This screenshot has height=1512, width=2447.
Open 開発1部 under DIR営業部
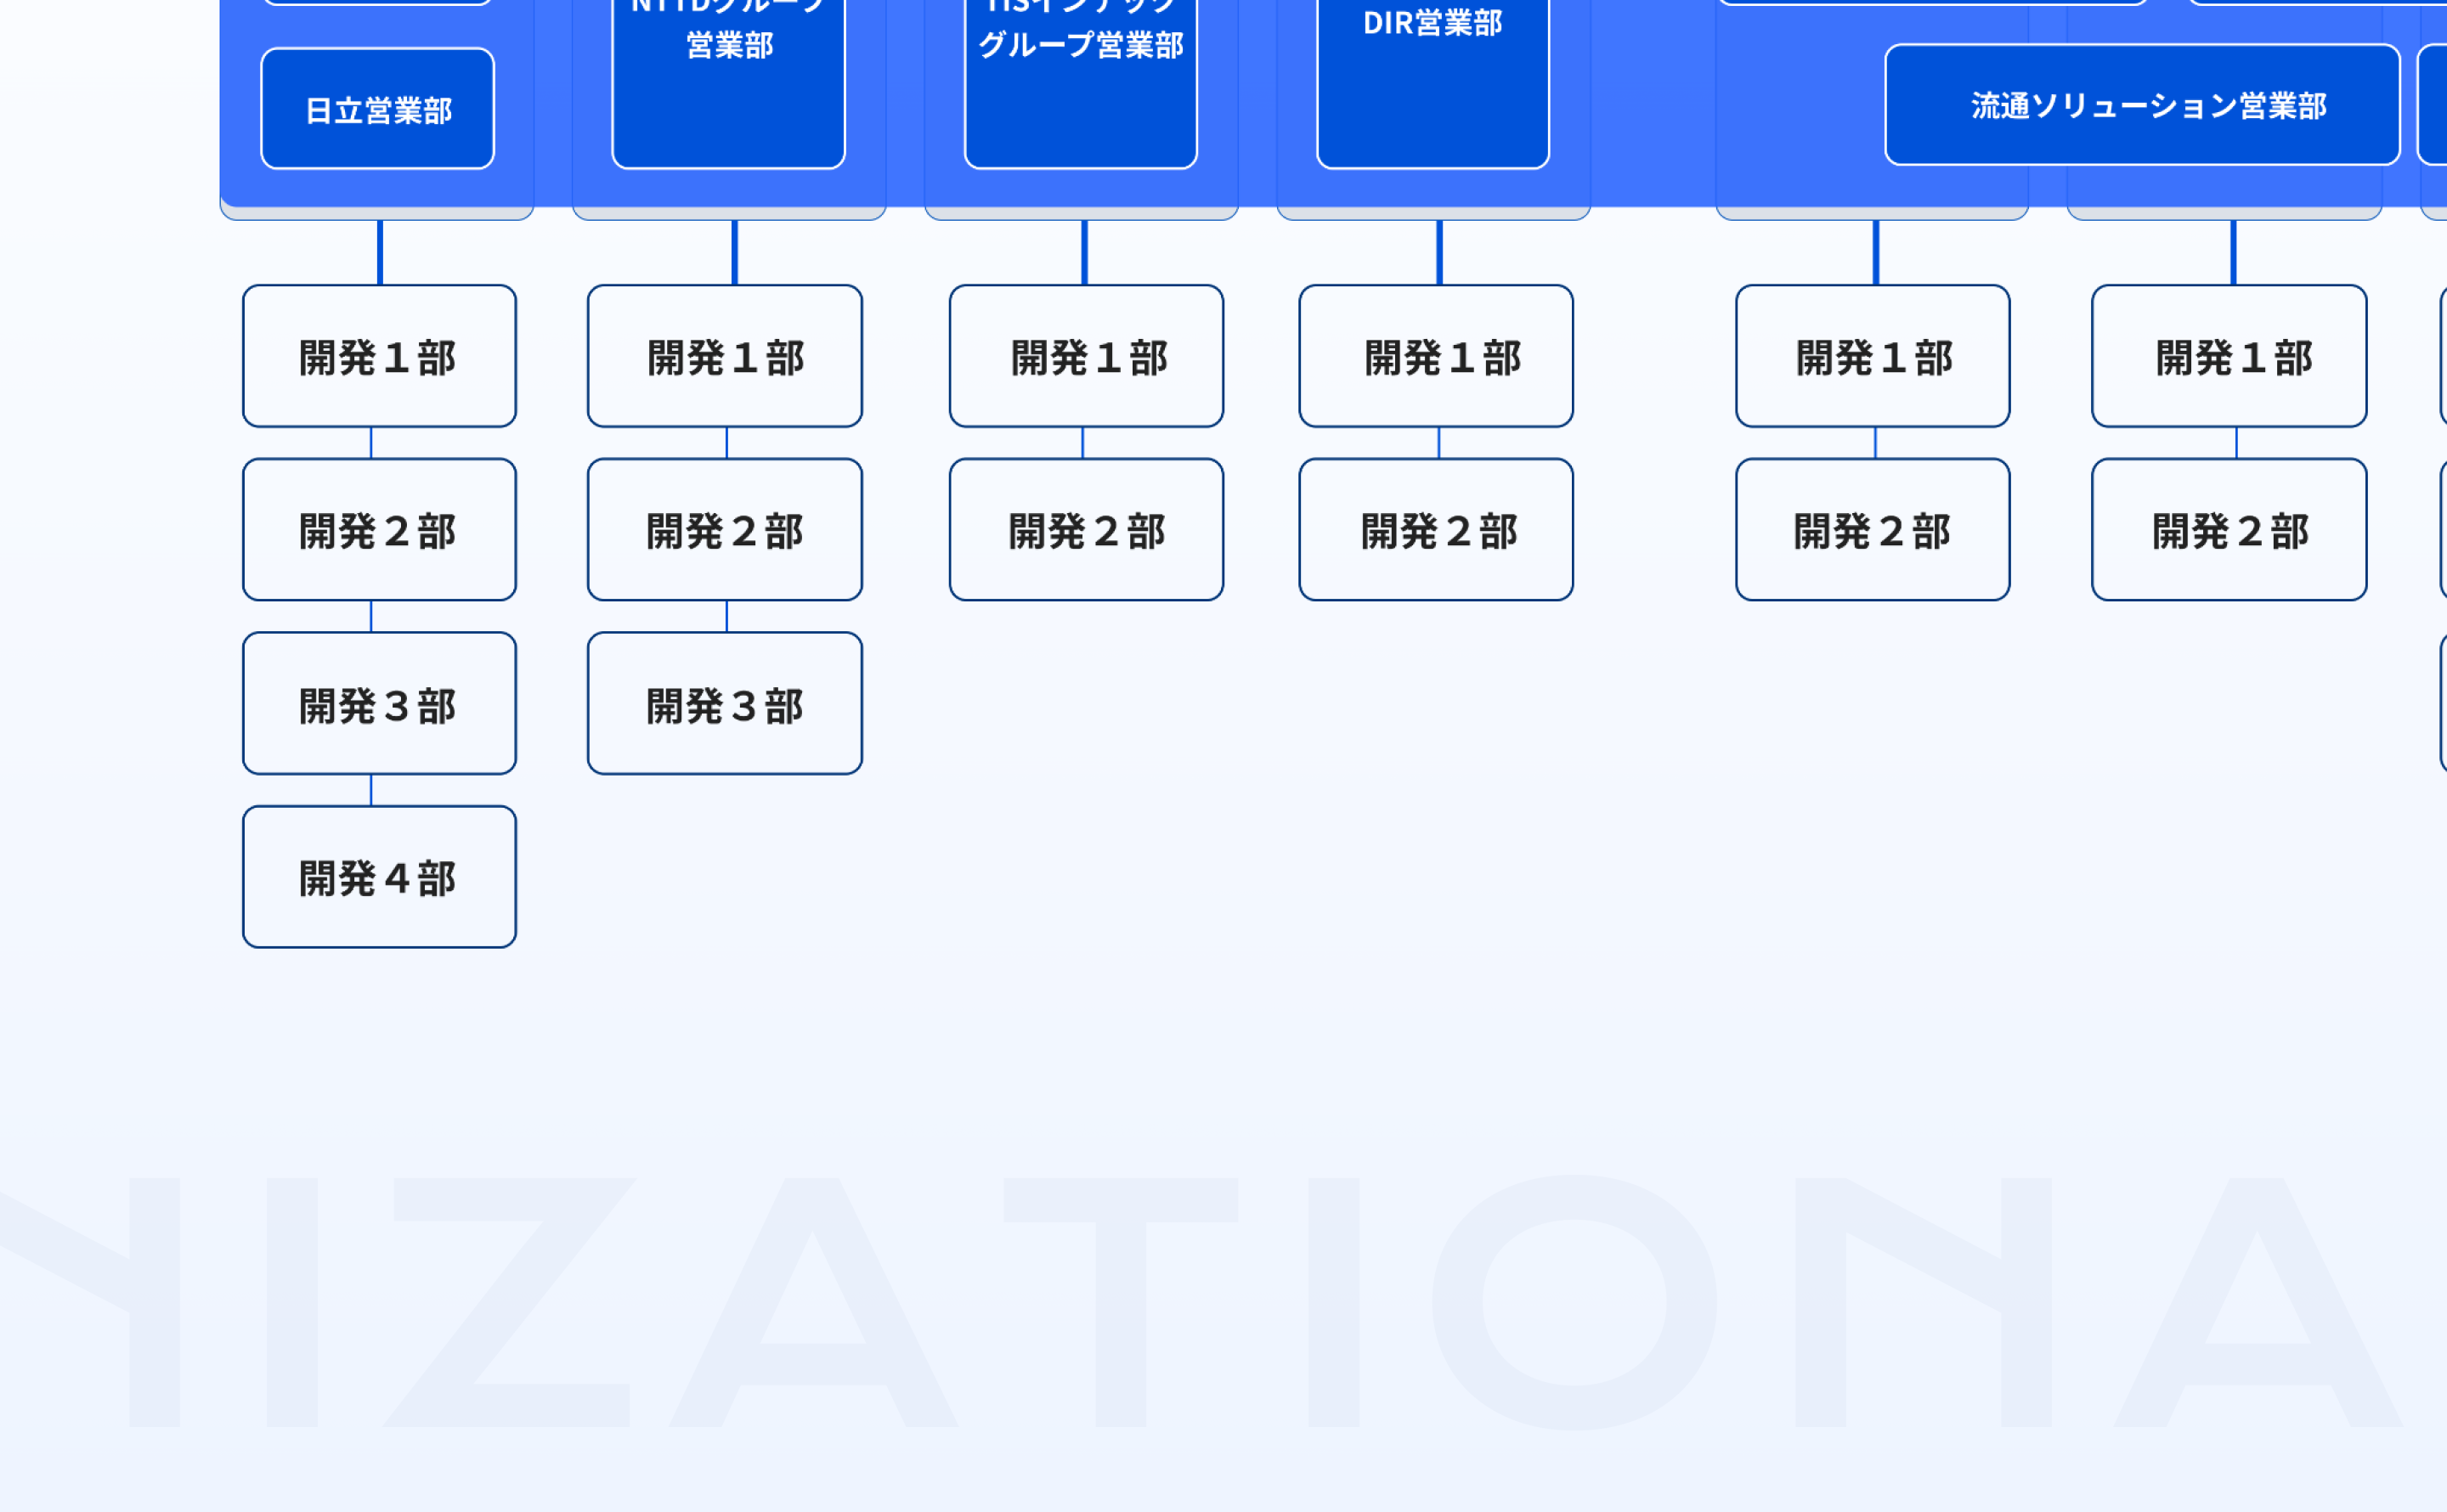(x=1437, y=355)
